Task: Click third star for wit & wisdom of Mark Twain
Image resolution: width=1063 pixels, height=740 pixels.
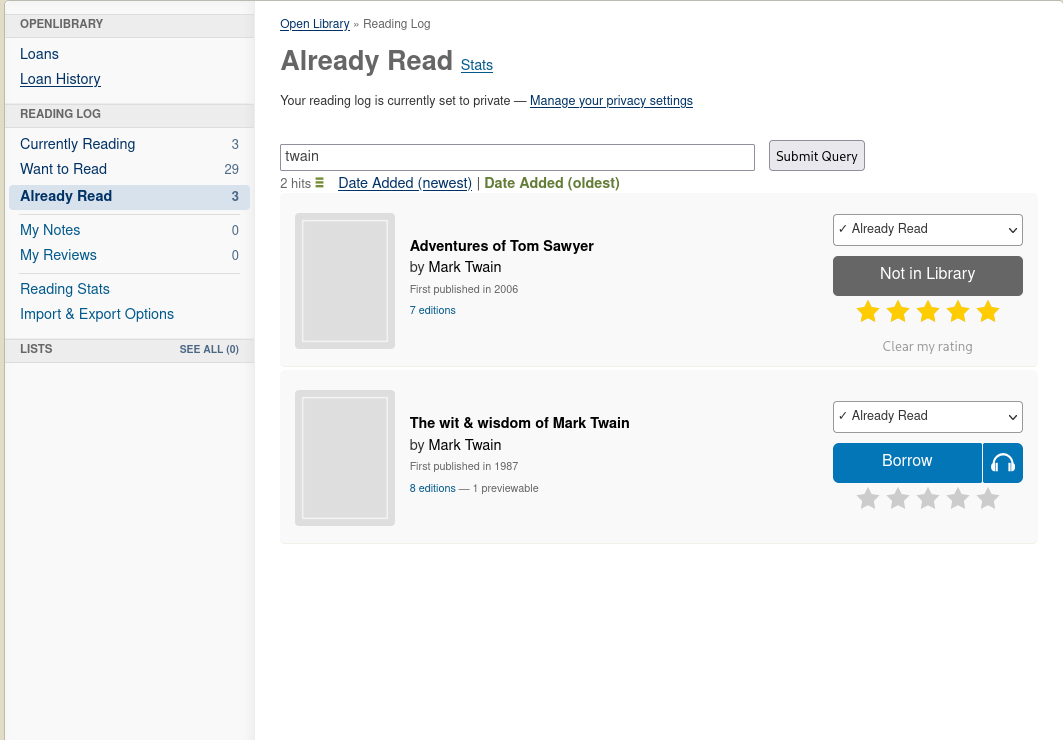Action: coord(927,499)
